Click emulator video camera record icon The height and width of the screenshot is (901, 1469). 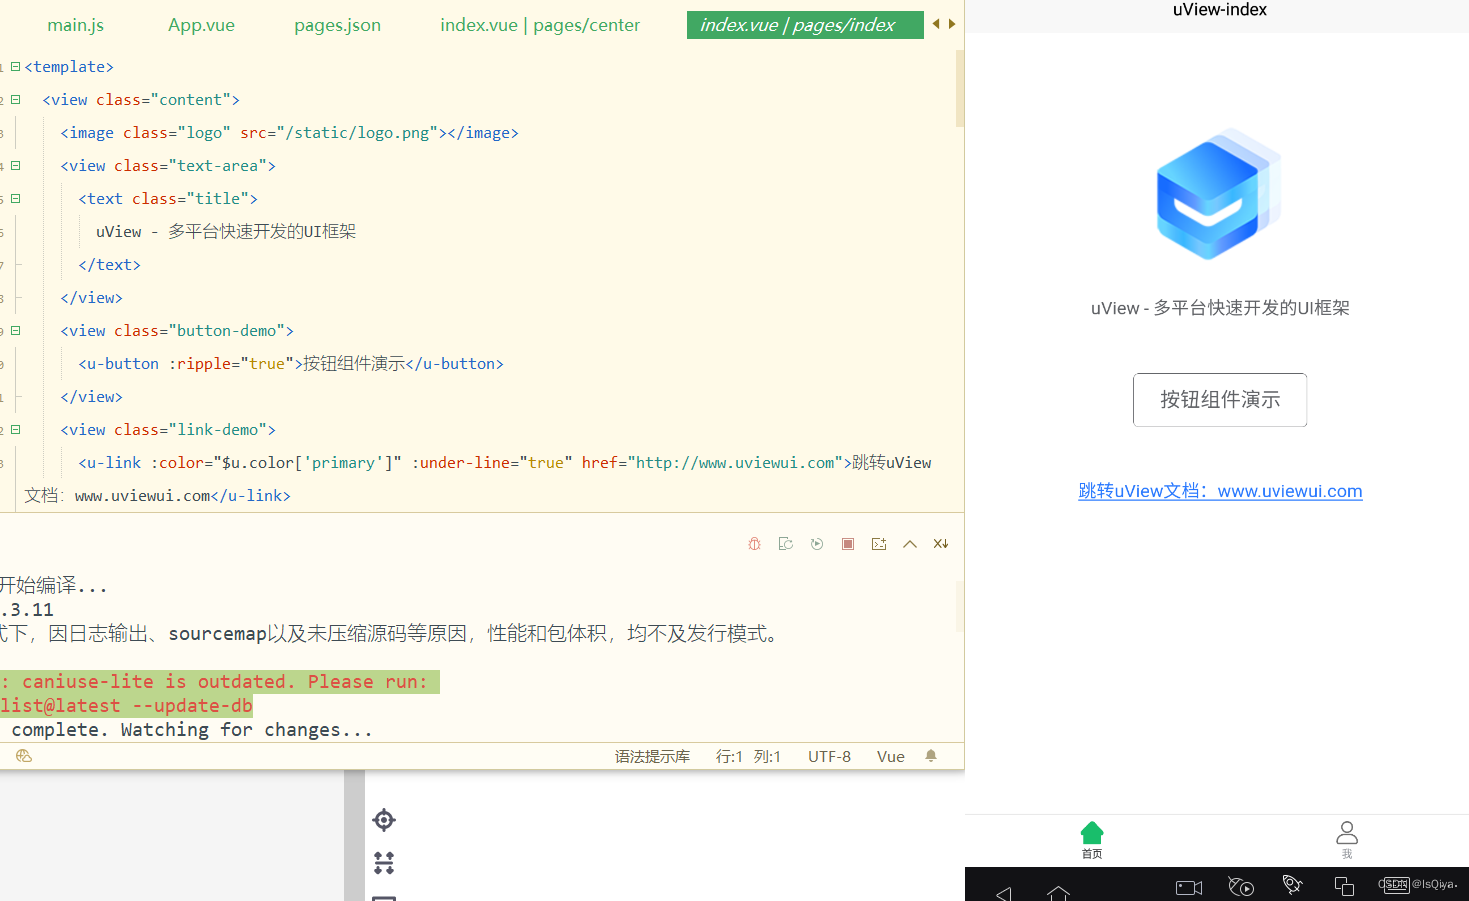(1189, 887)
